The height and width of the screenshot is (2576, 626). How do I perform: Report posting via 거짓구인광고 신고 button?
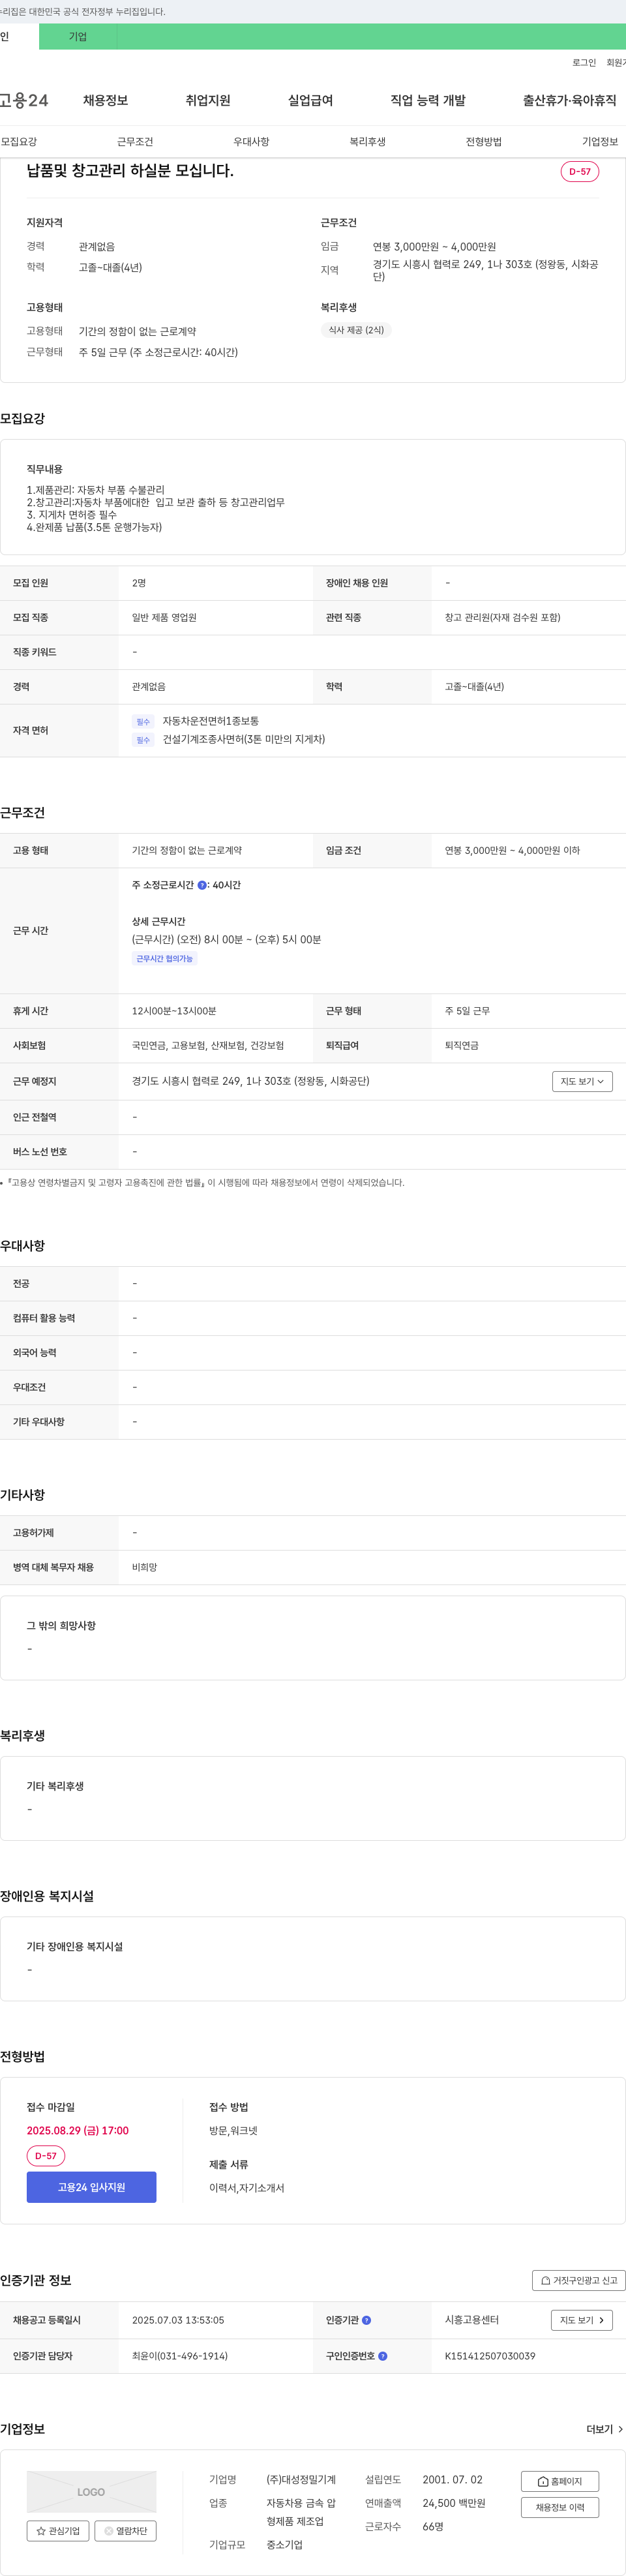[x=579, y=2280]
